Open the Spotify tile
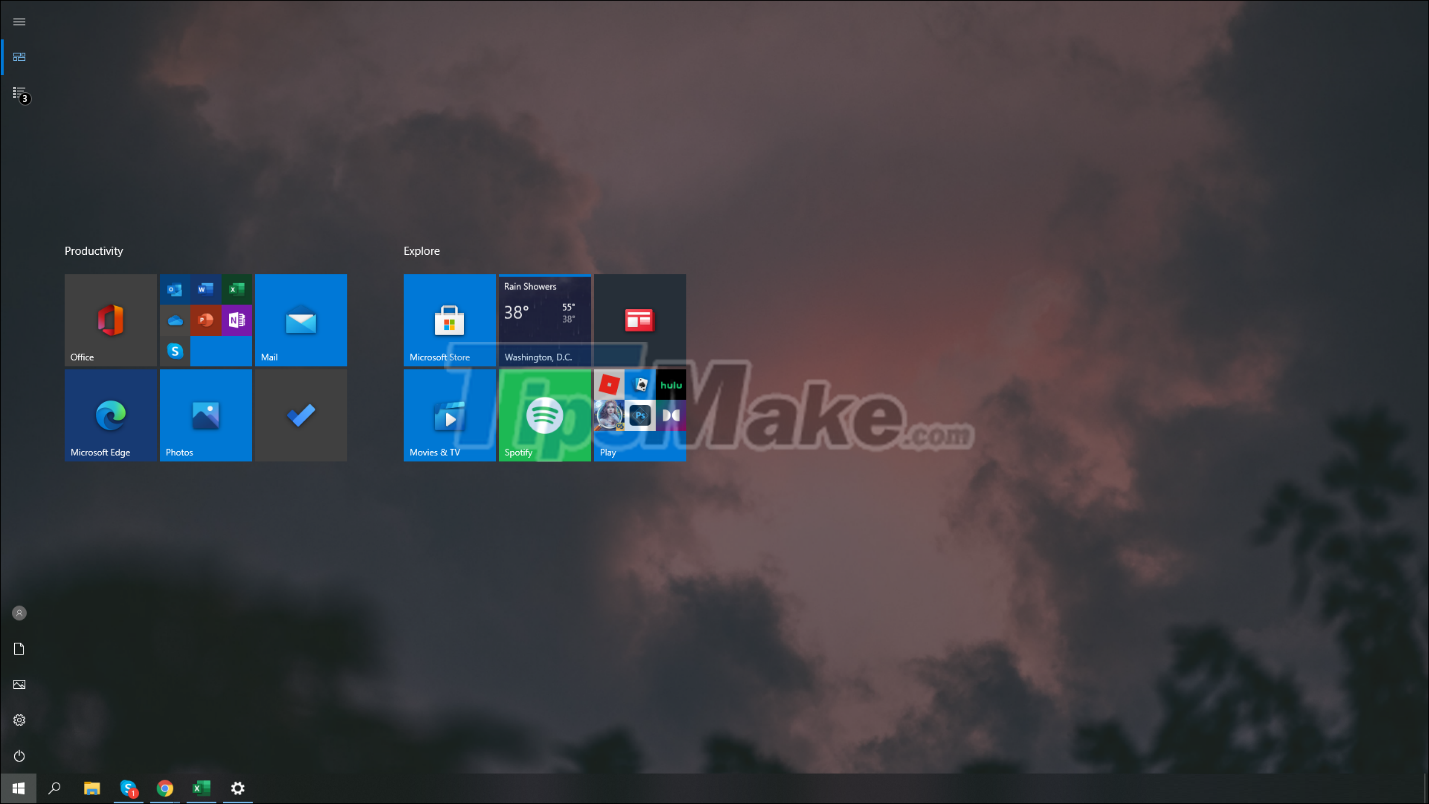The width and height of the screenshot is (1429, 804). [544, 414]
